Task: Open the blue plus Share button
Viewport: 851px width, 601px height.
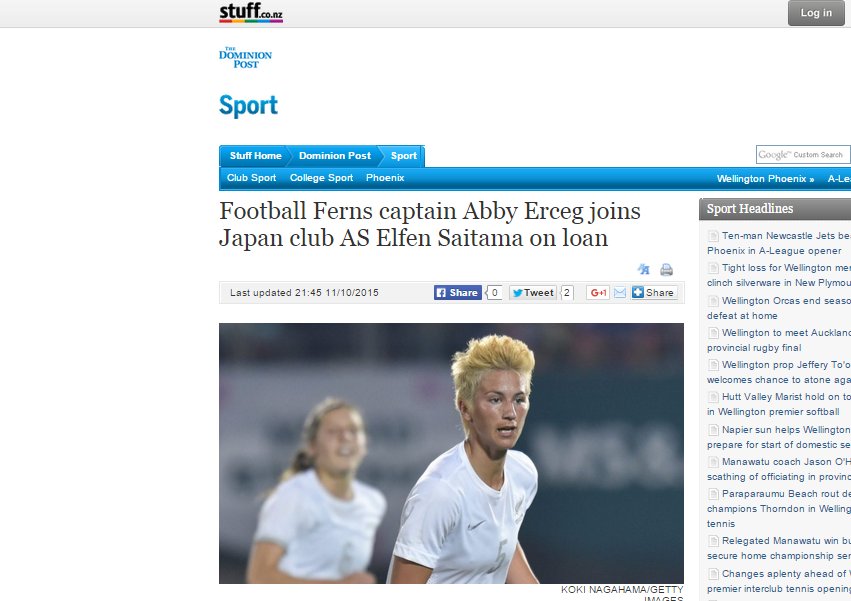Action: click(654, 293)
